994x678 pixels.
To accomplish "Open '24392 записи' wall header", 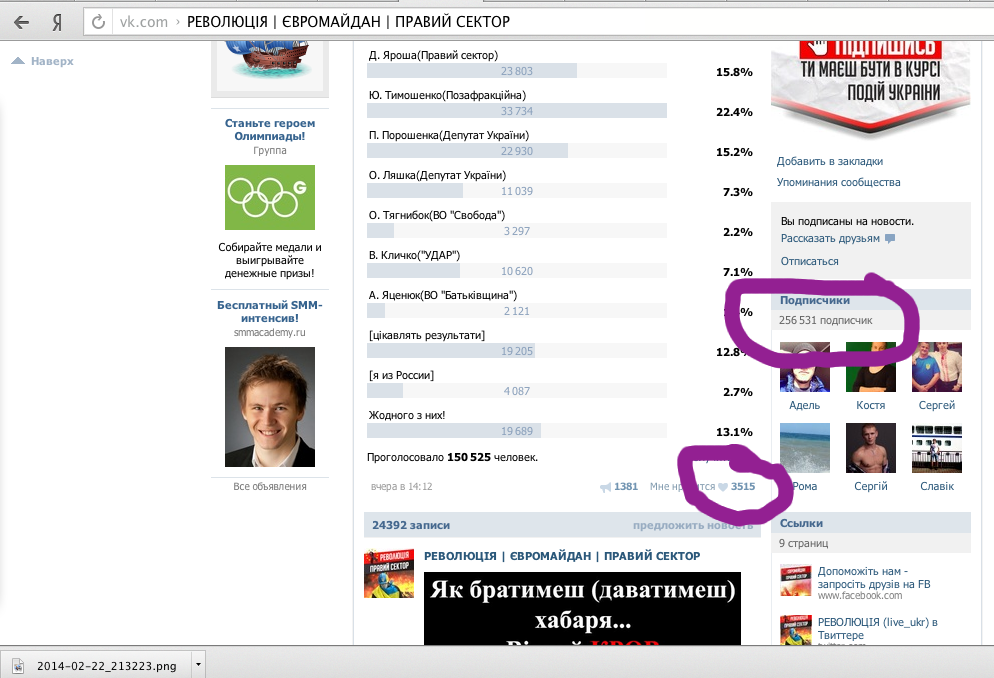I will pos(411,525).
